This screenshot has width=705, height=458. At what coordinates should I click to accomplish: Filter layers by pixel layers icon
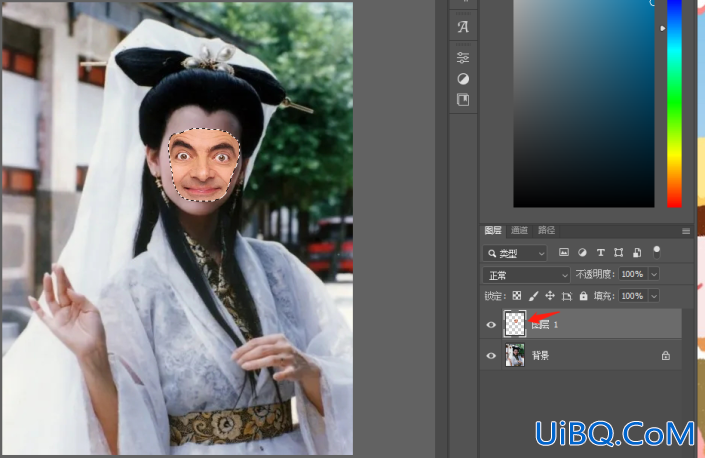(x=564, y=253)
